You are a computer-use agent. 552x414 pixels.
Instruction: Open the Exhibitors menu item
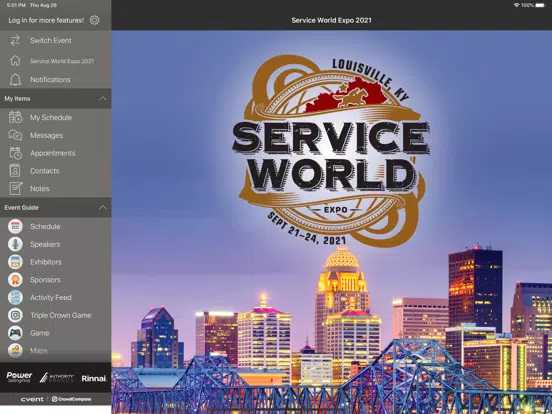tap(56, 262)
